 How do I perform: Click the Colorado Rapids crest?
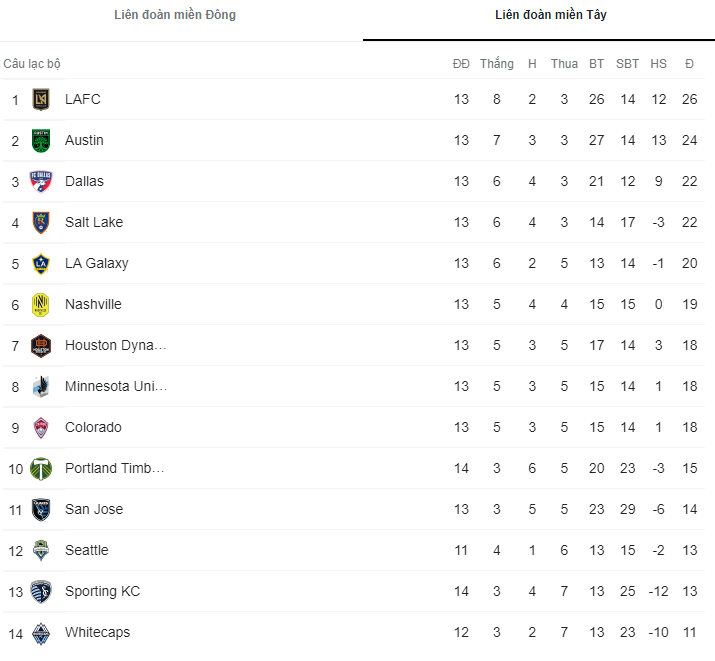tap(41, 428)
